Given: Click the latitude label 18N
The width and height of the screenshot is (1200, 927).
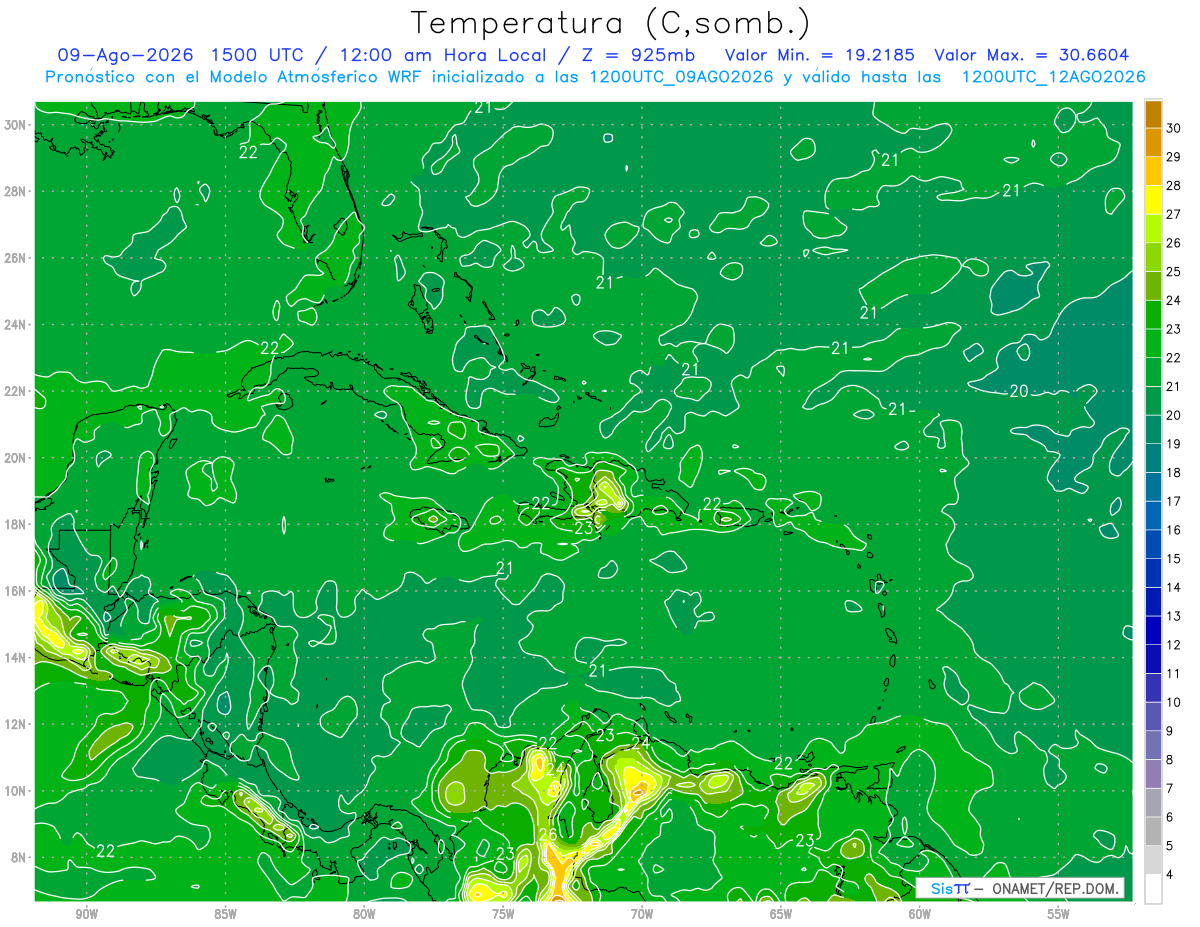Looking at the screenshot, I should pyautogui.click(x=14, y=524).
